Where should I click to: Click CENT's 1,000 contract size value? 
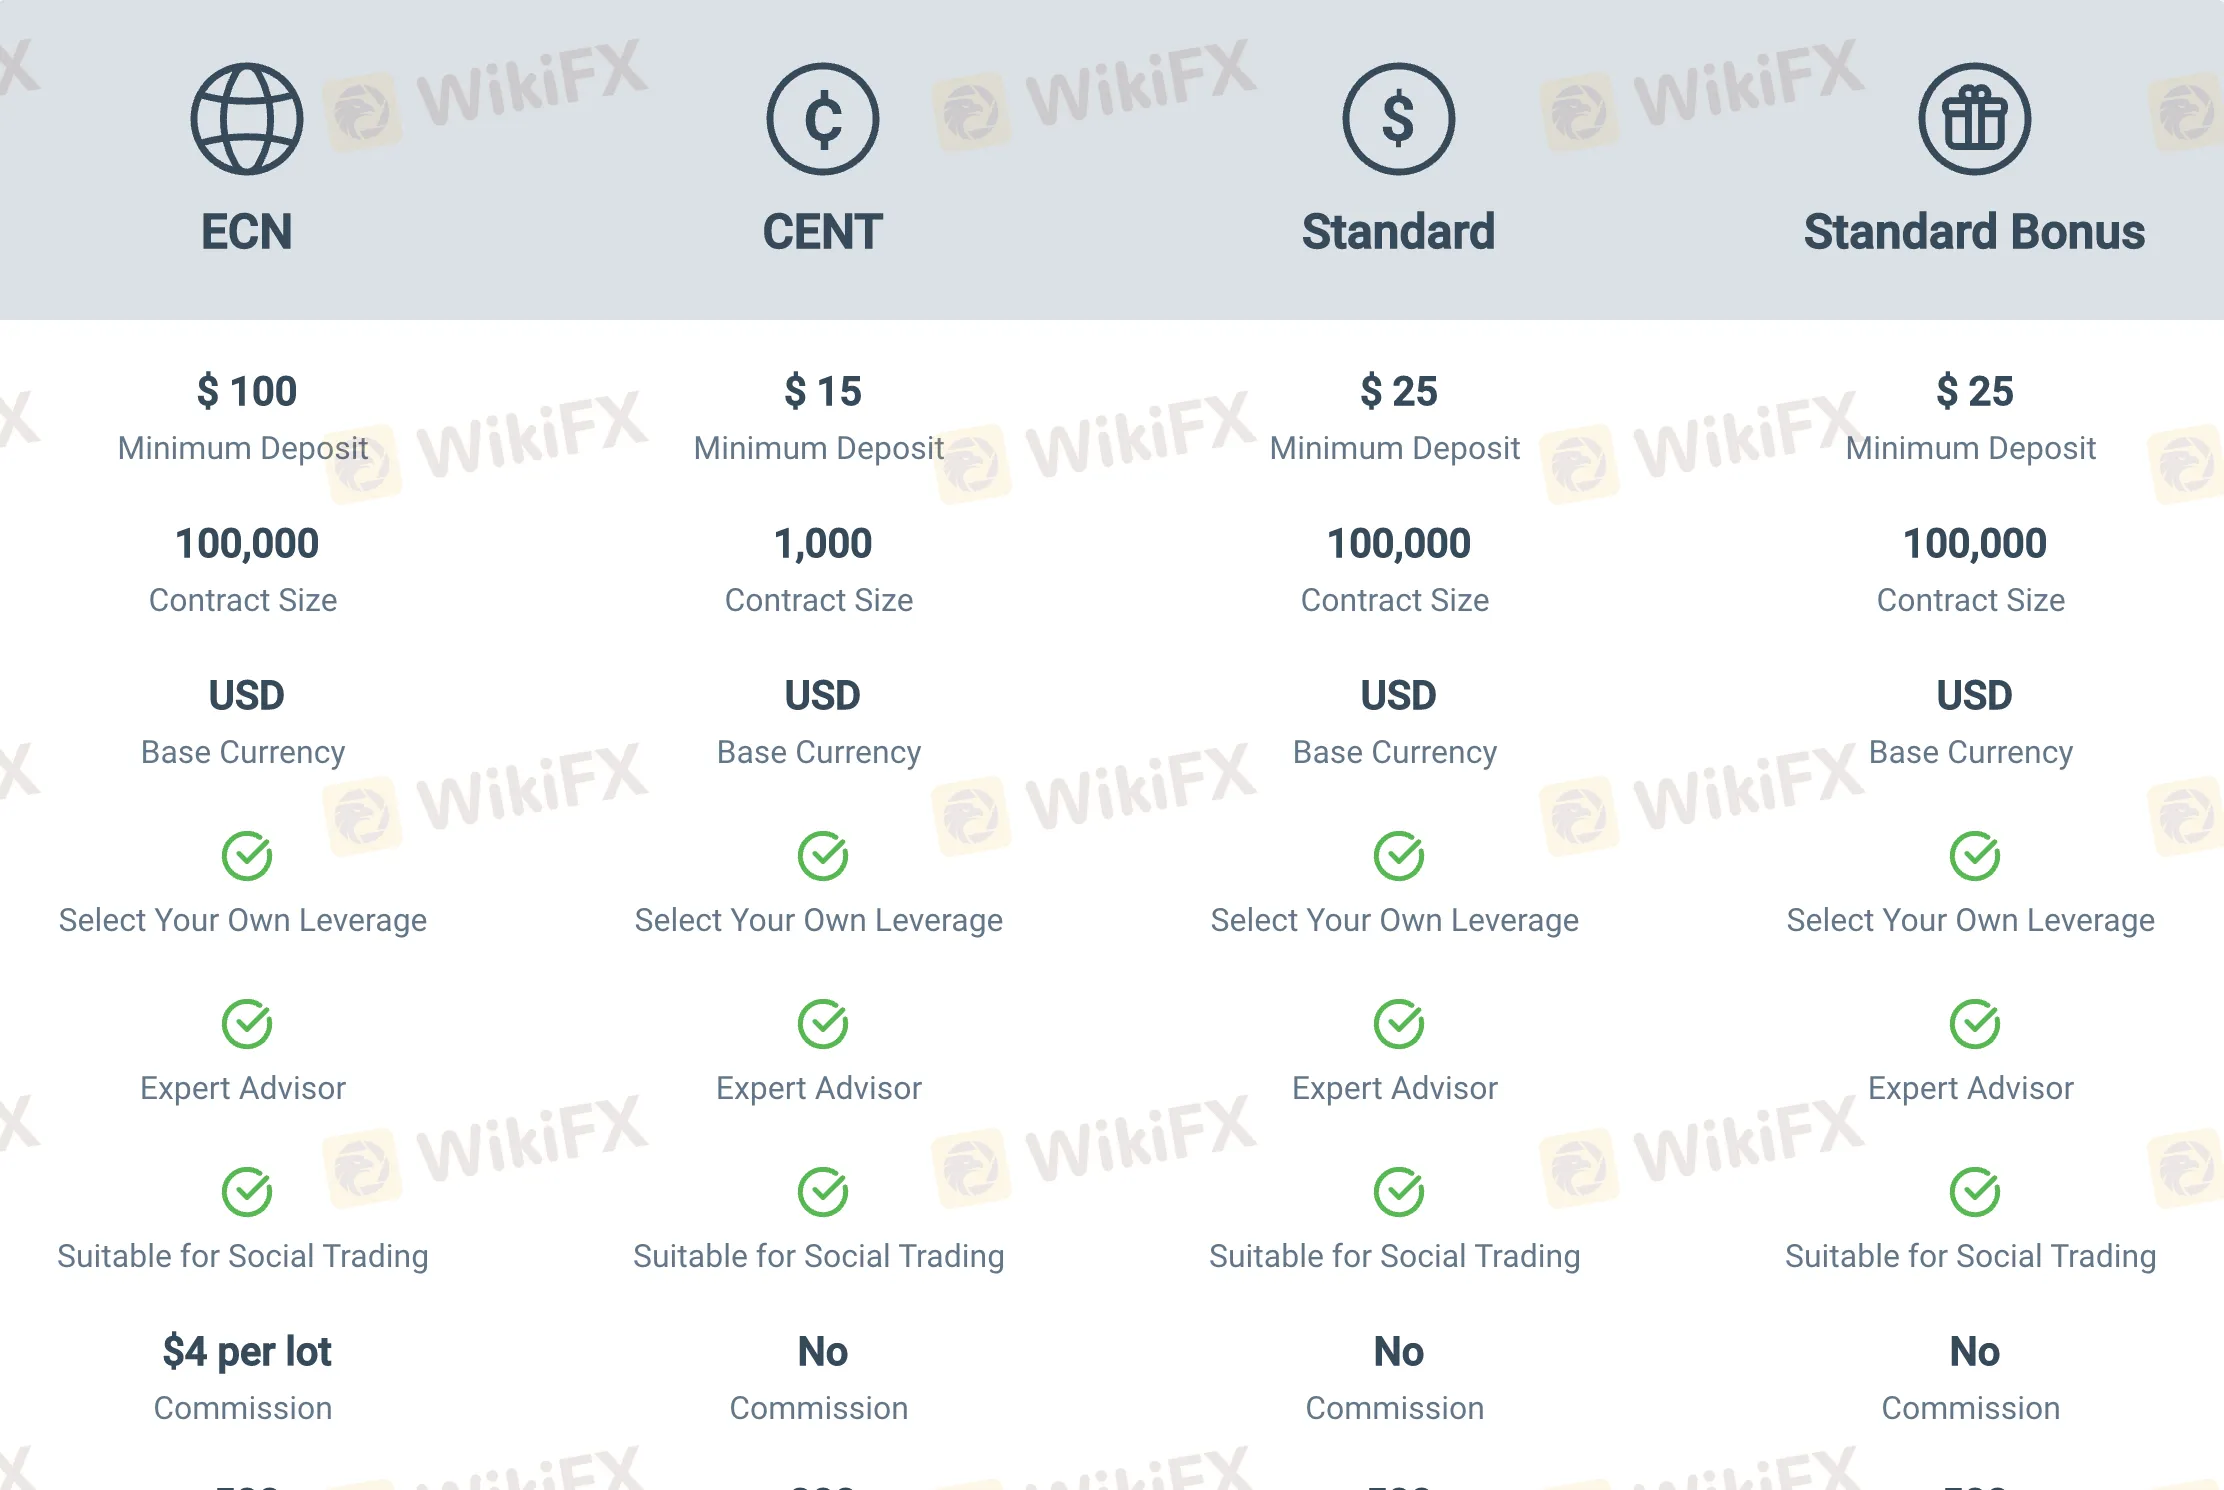click(x=823, y=544)
